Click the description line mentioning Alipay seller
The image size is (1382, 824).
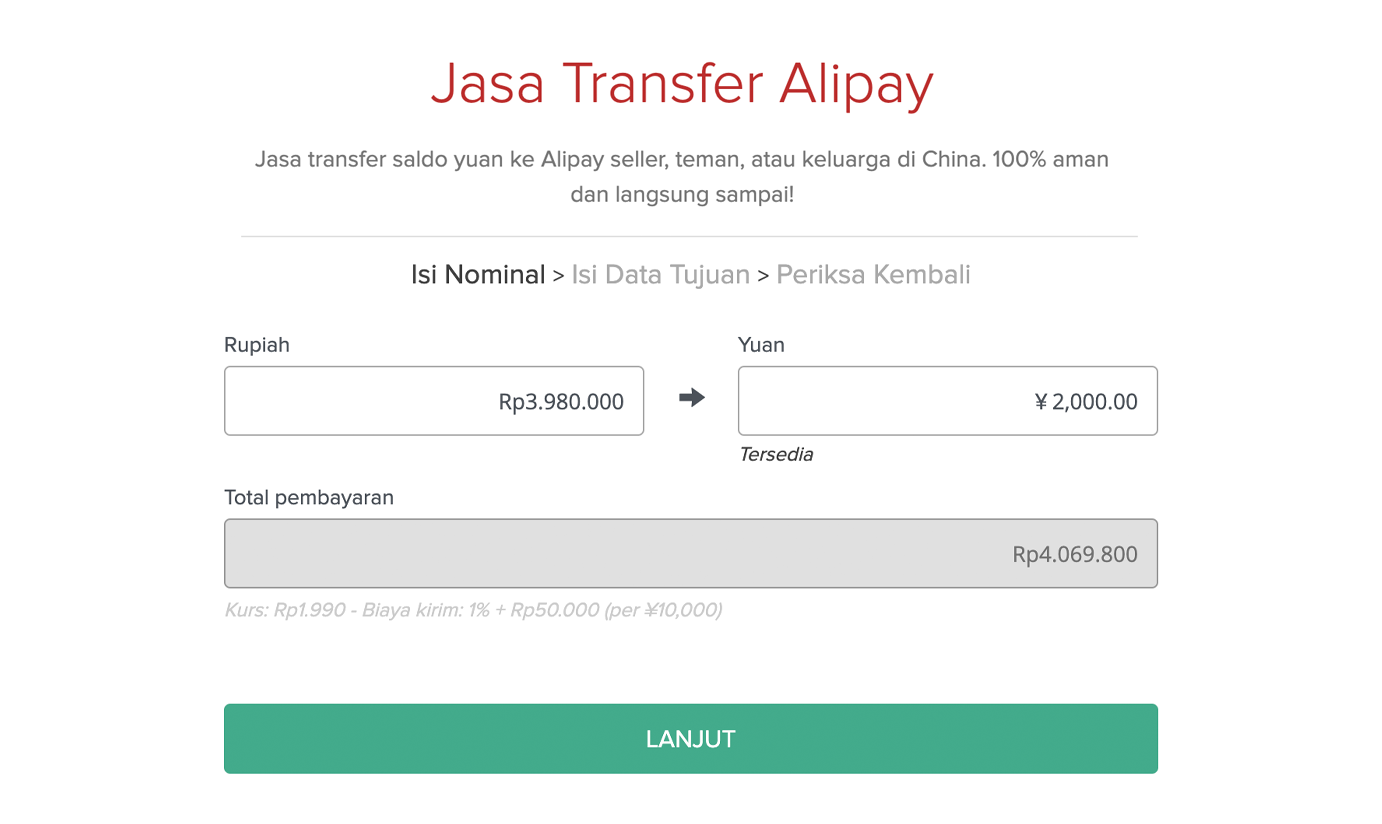click(681, 159)
